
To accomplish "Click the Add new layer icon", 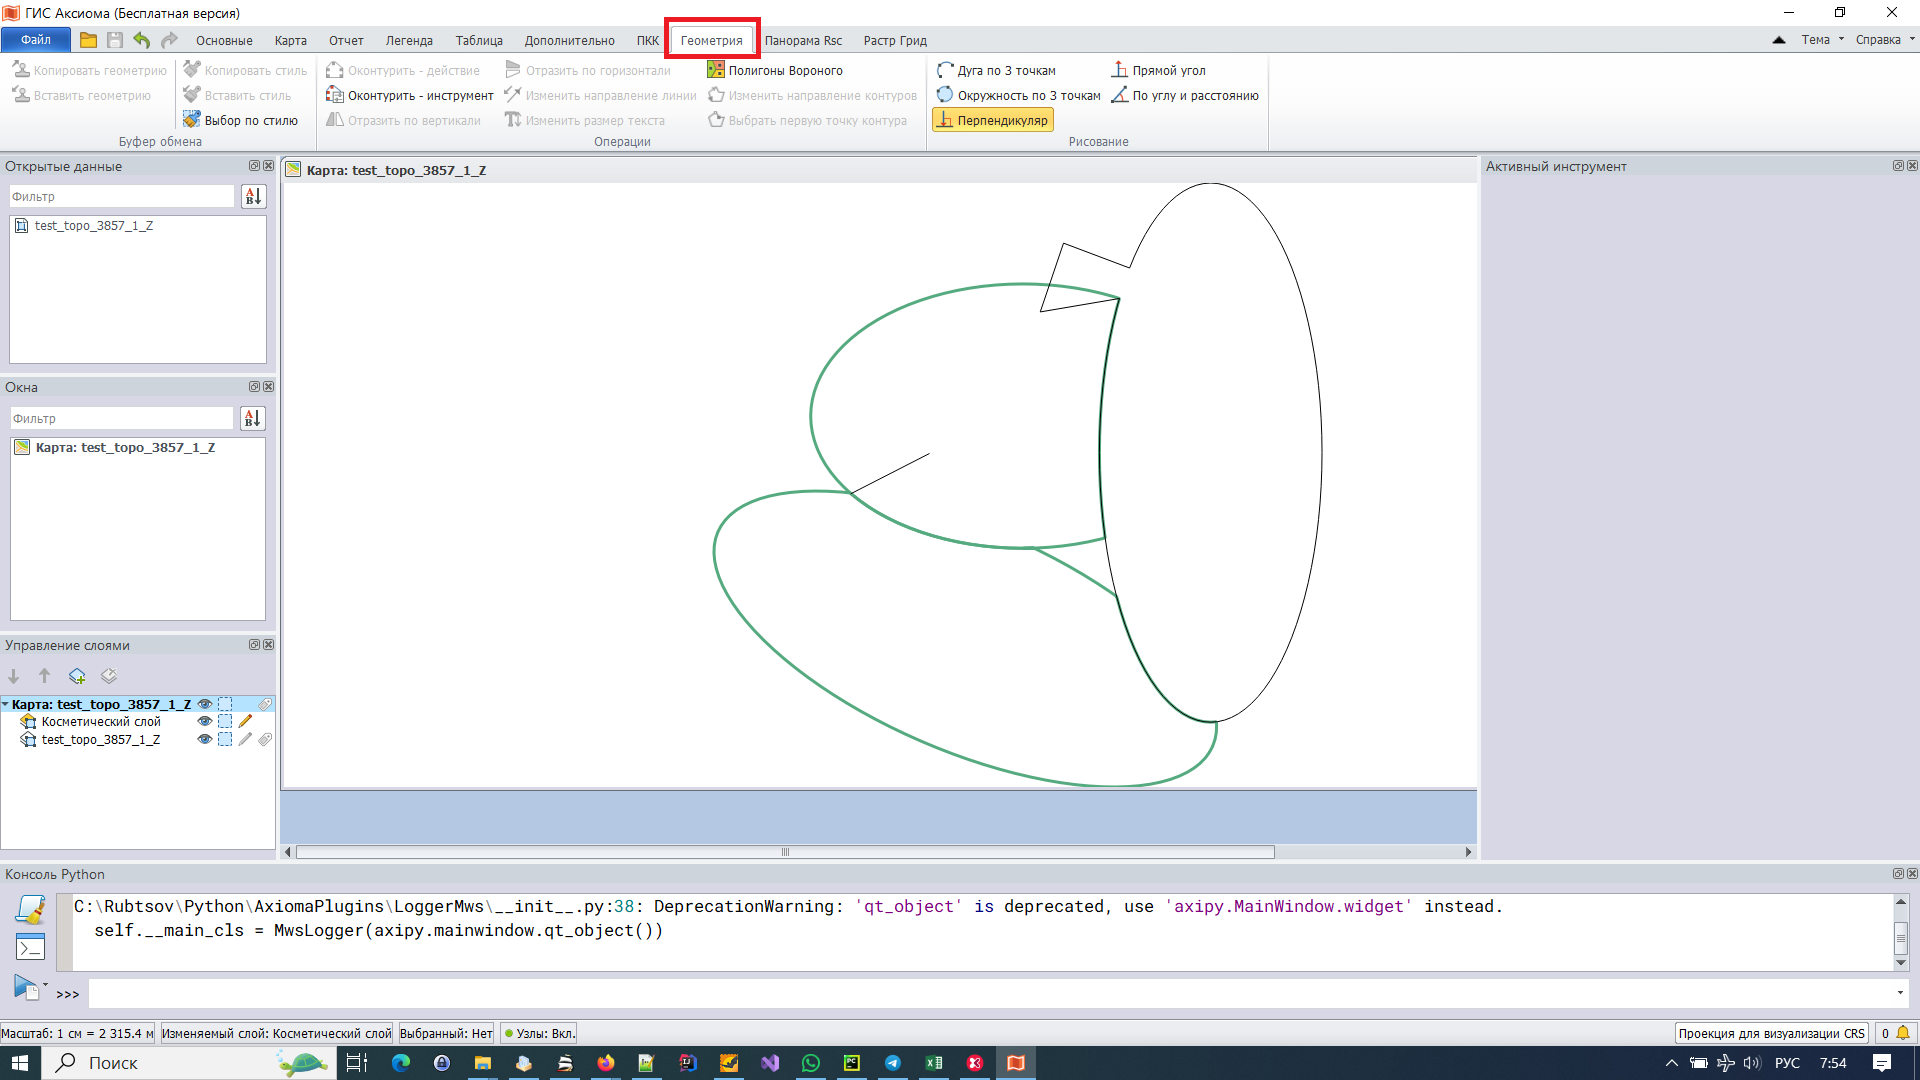I will point(77,676).
